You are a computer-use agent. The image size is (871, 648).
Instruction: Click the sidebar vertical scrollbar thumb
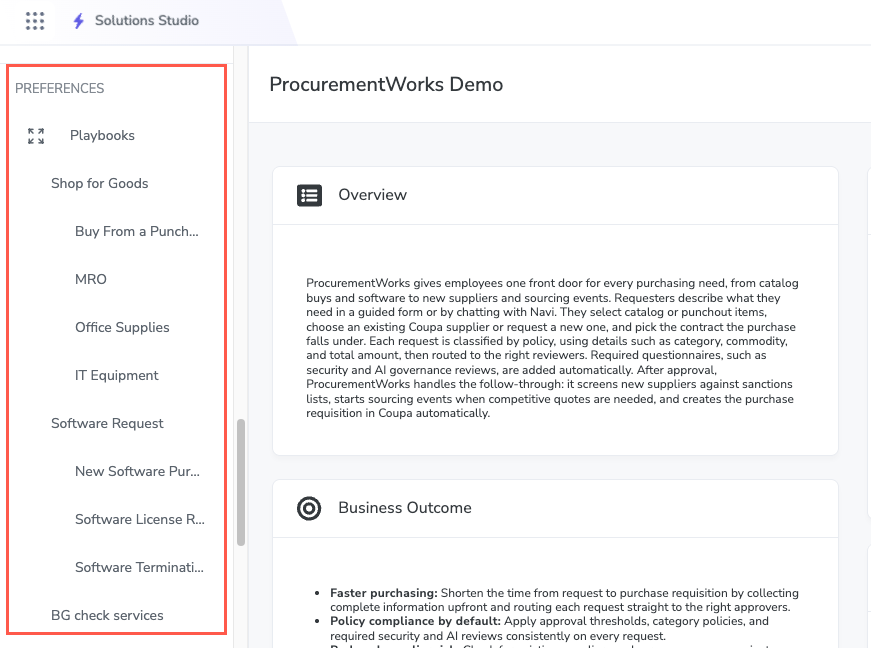click(241, 483)
